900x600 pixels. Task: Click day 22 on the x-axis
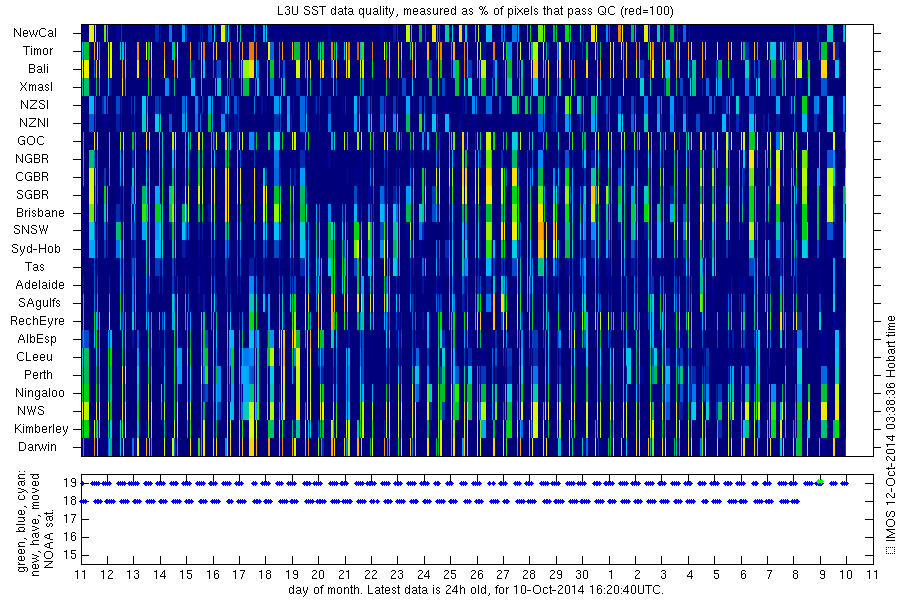[x=371, y=575]
